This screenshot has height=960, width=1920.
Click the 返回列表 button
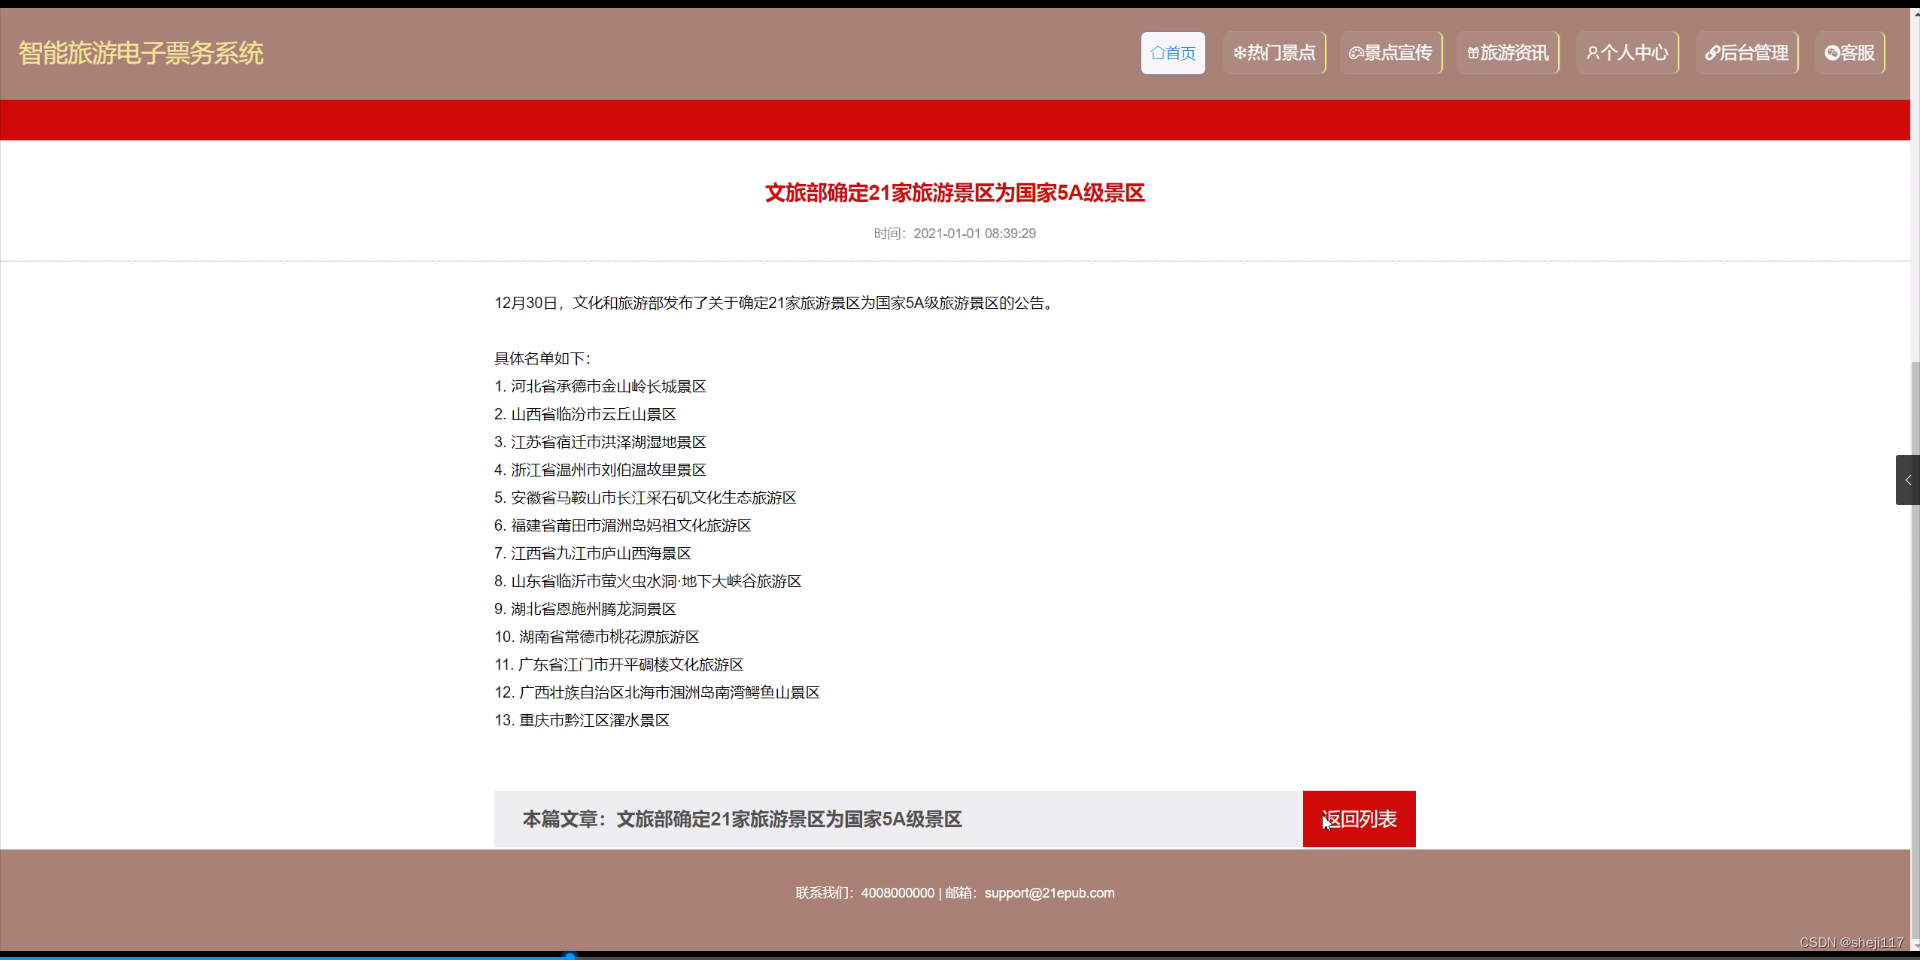coord(1358,818)
